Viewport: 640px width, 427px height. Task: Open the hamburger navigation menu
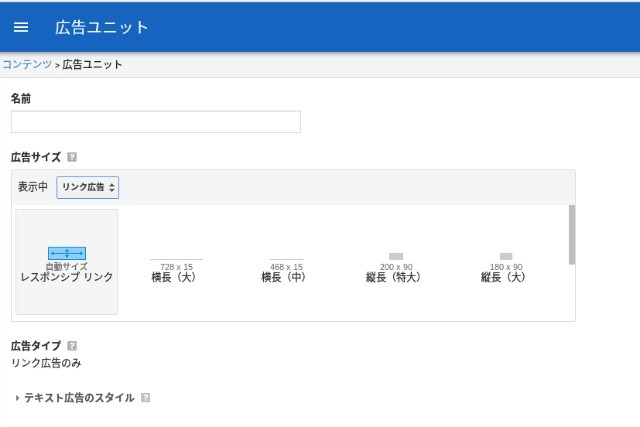[x=21, y=27]
